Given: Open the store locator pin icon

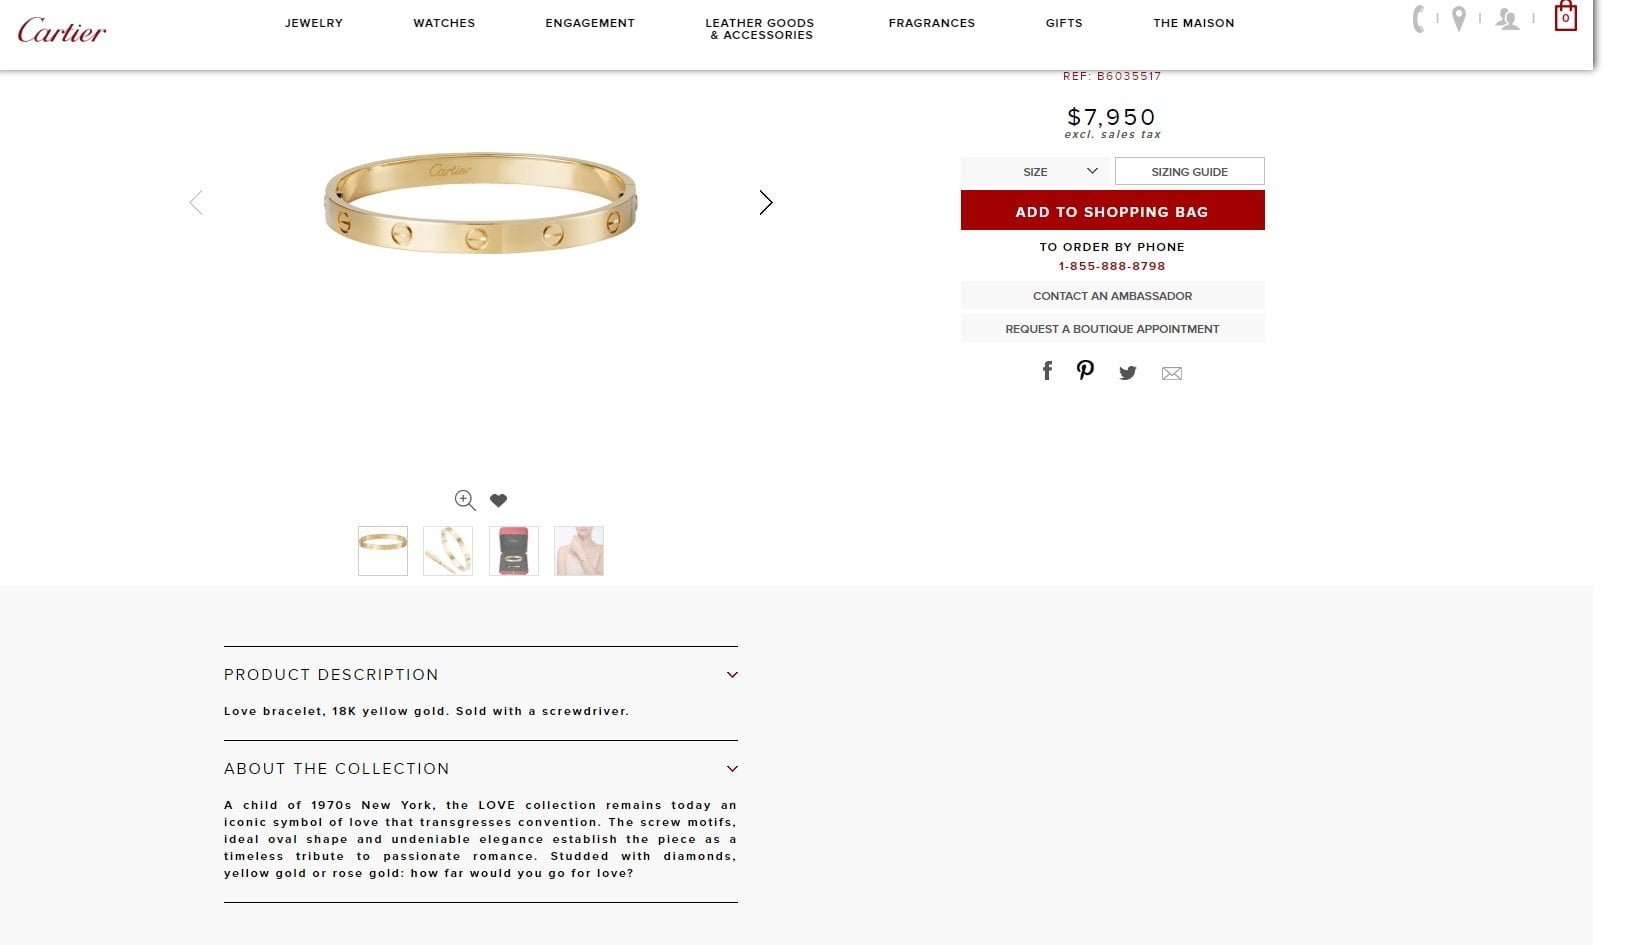Looking at the screenshot, I should point(1459,19).
